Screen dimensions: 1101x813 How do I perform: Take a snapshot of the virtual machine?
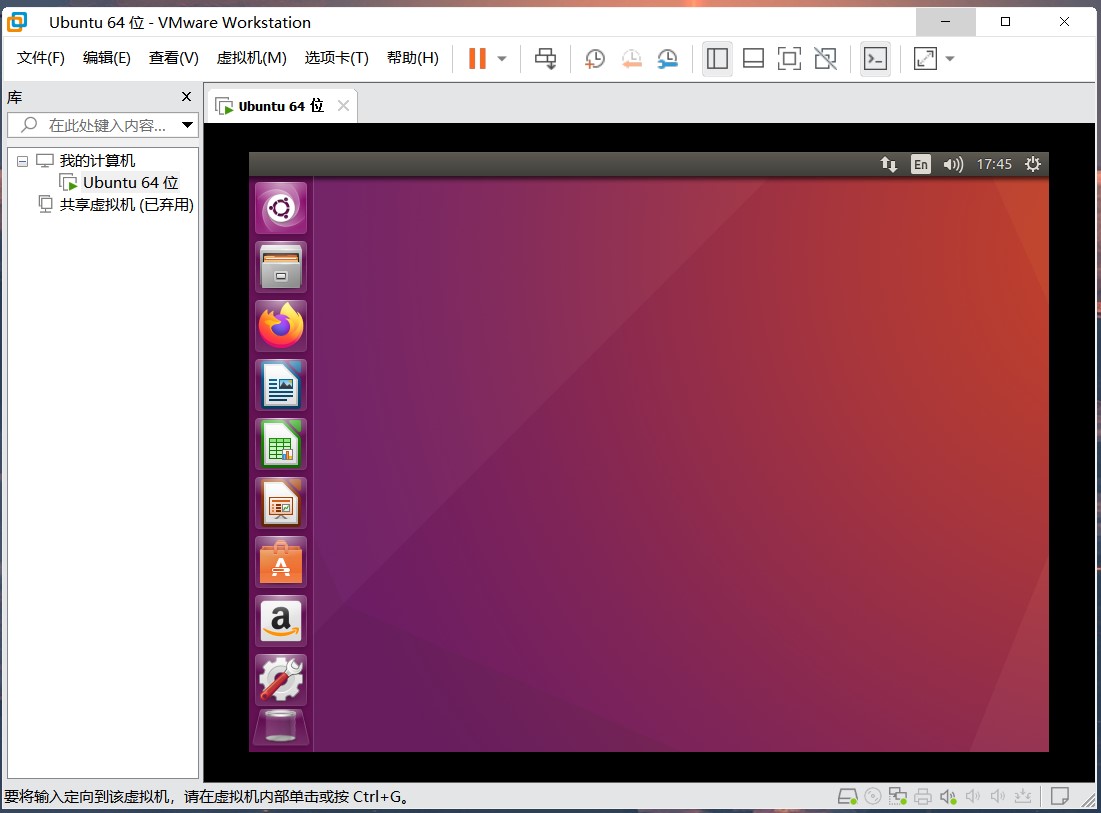pyautogui.click(x=595, y=59)
